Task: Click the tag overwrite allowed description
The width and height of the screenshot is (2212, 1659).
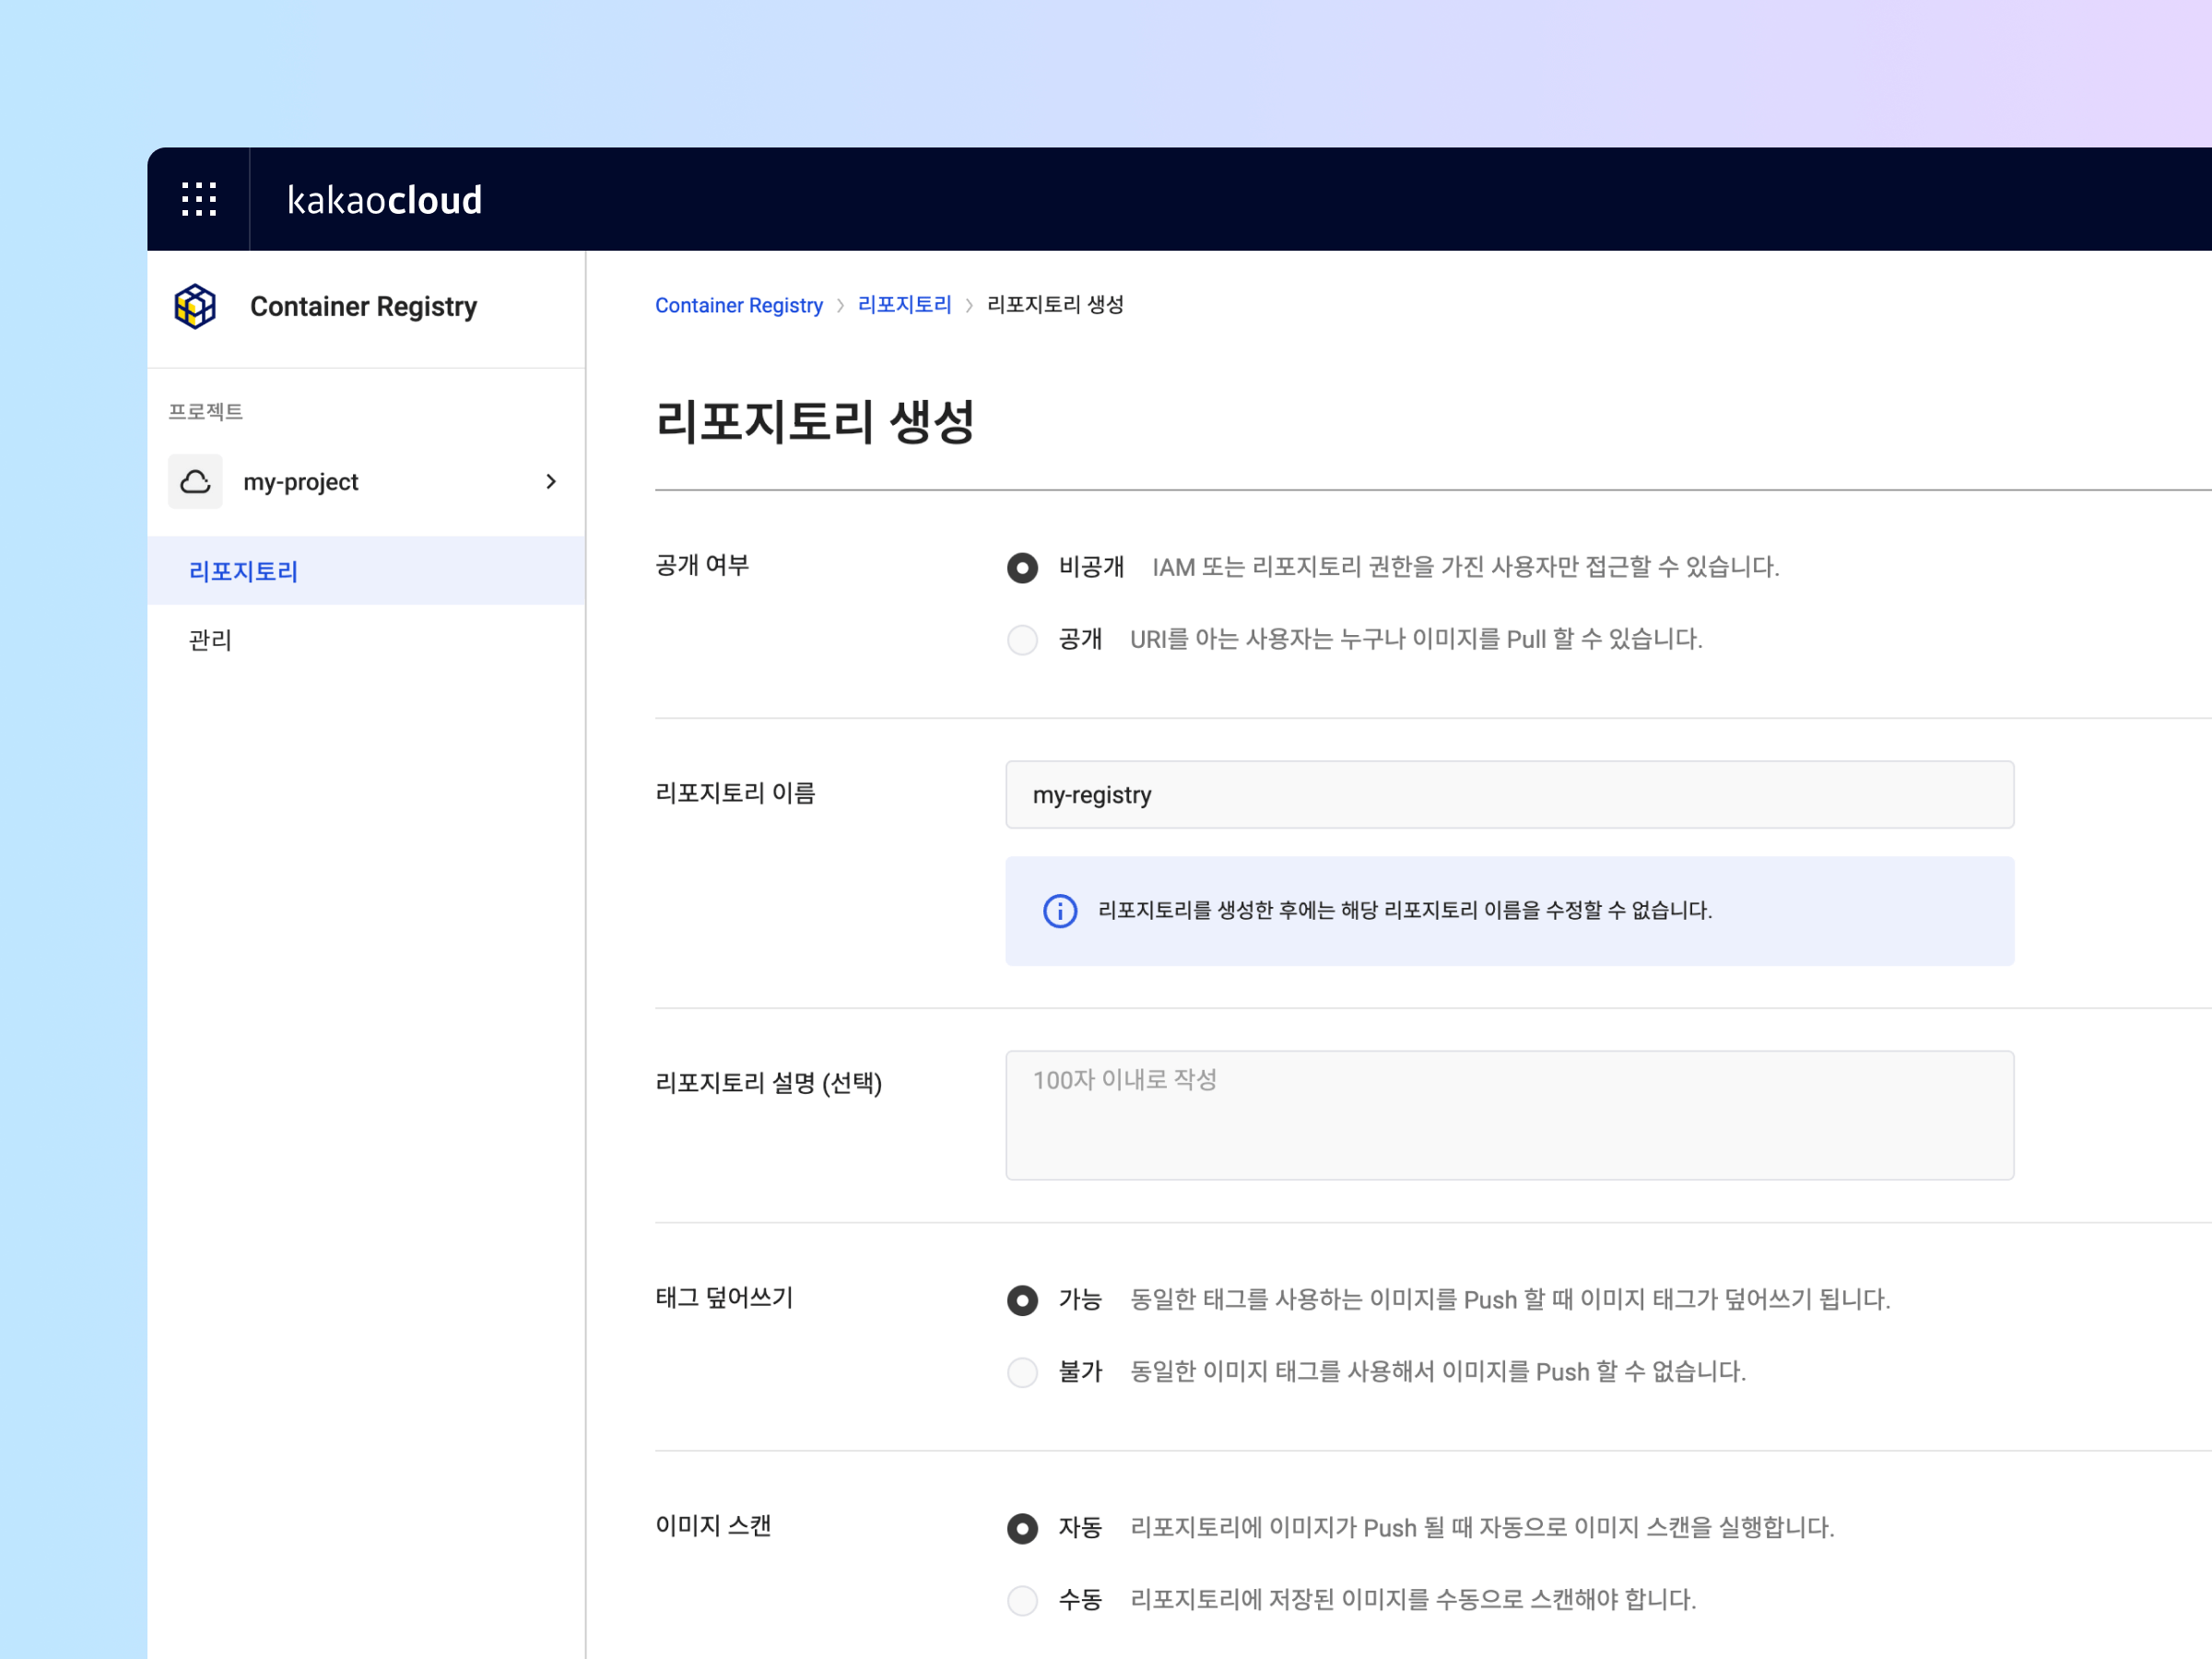Action: pyautogui.click(x=1510, y=1301)
